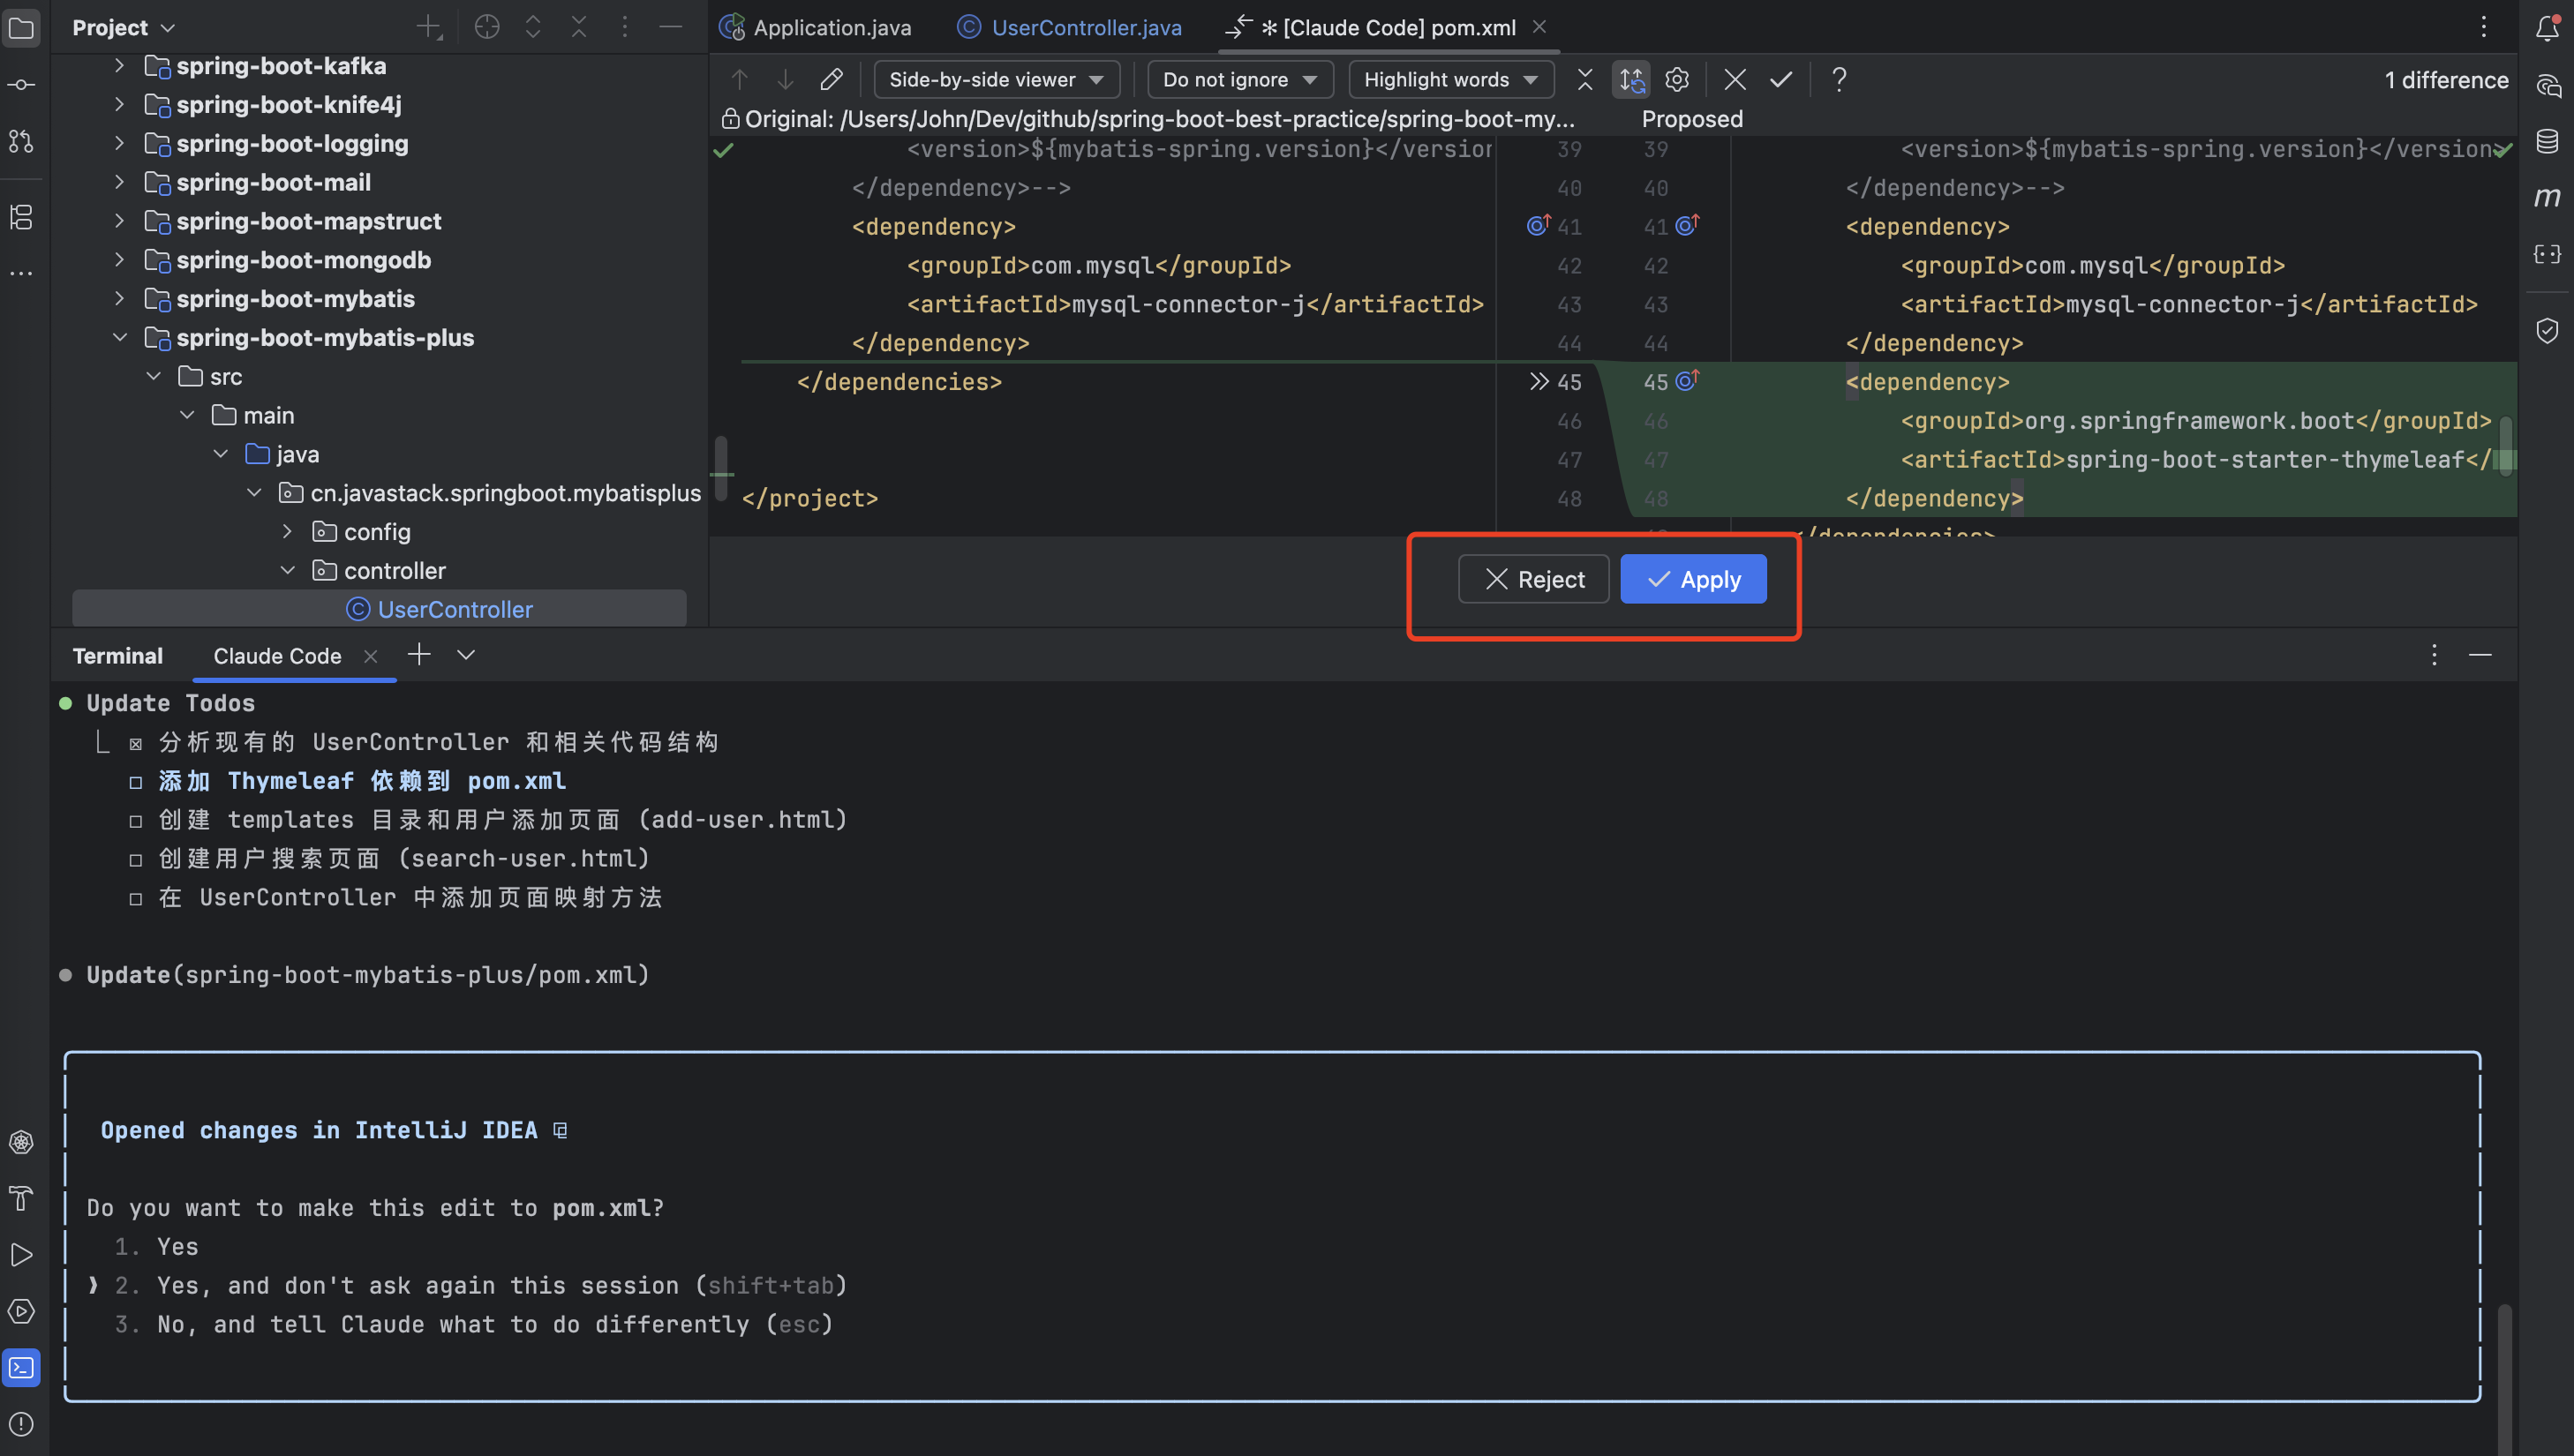Click the pending Thymeleaf todo checkbox
Image resolution: width=2574 pixels, height=1456 pixels.
[x=136, y=782]
